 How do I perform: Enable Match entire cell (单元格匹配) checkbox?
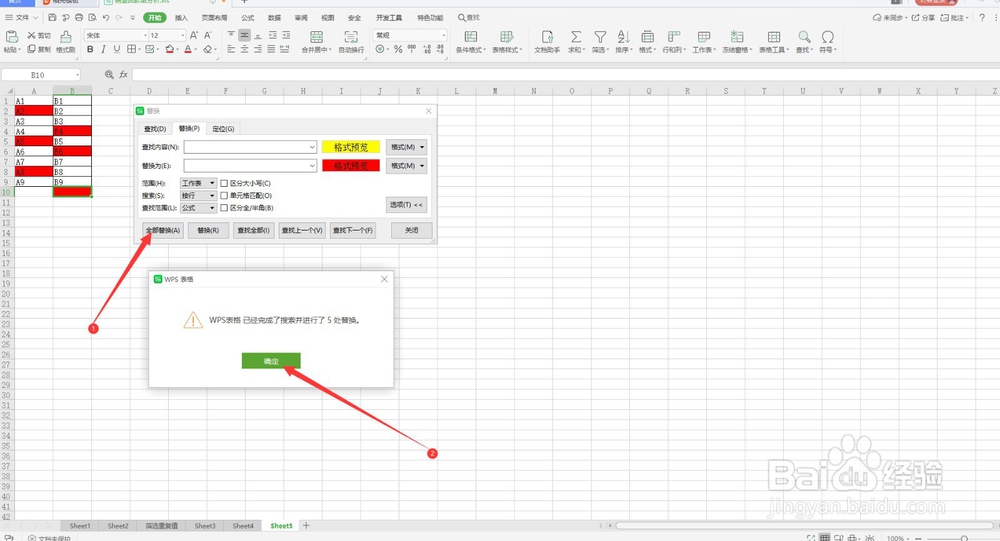[x=224, y=195]
